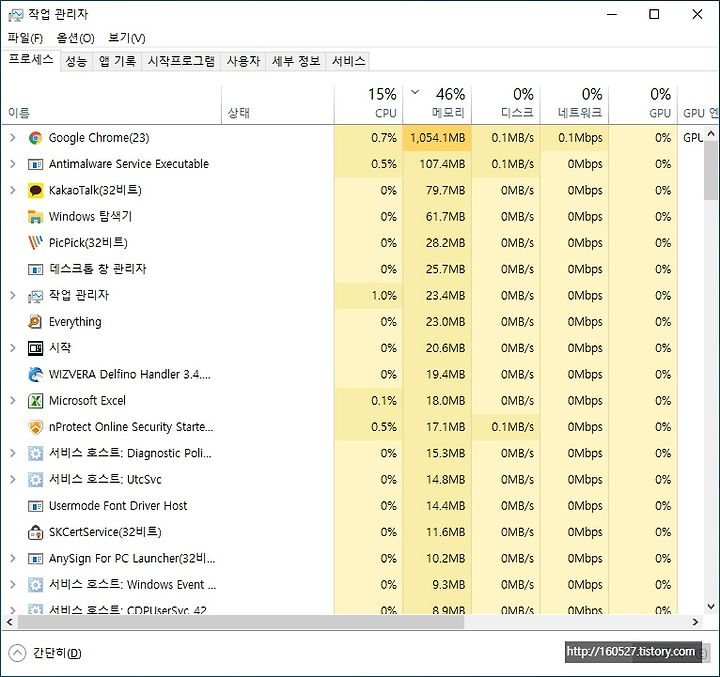Select the Windows 탐색기 process name
The height and width of the screenshot is (677, 720).
coord(90,216)
